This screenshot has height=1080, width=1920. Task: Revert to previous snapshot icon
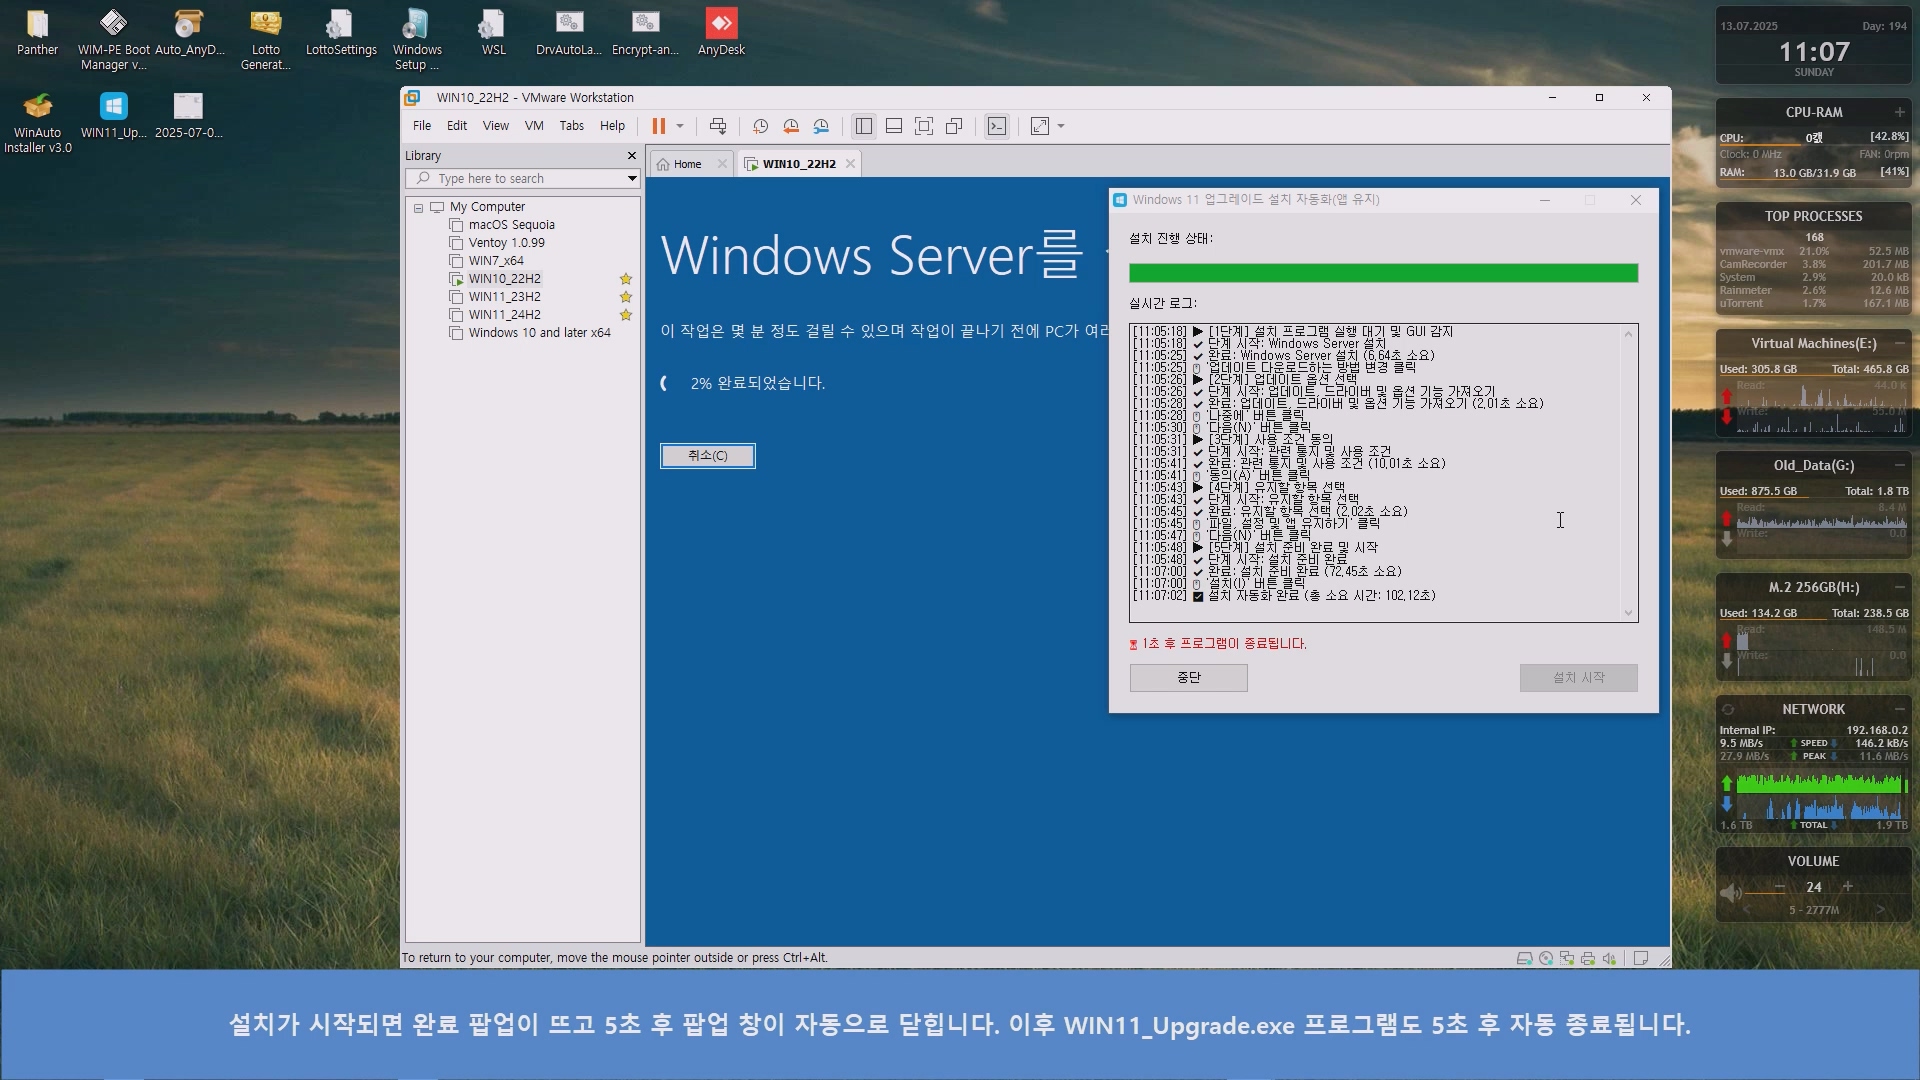click(791, 126)
